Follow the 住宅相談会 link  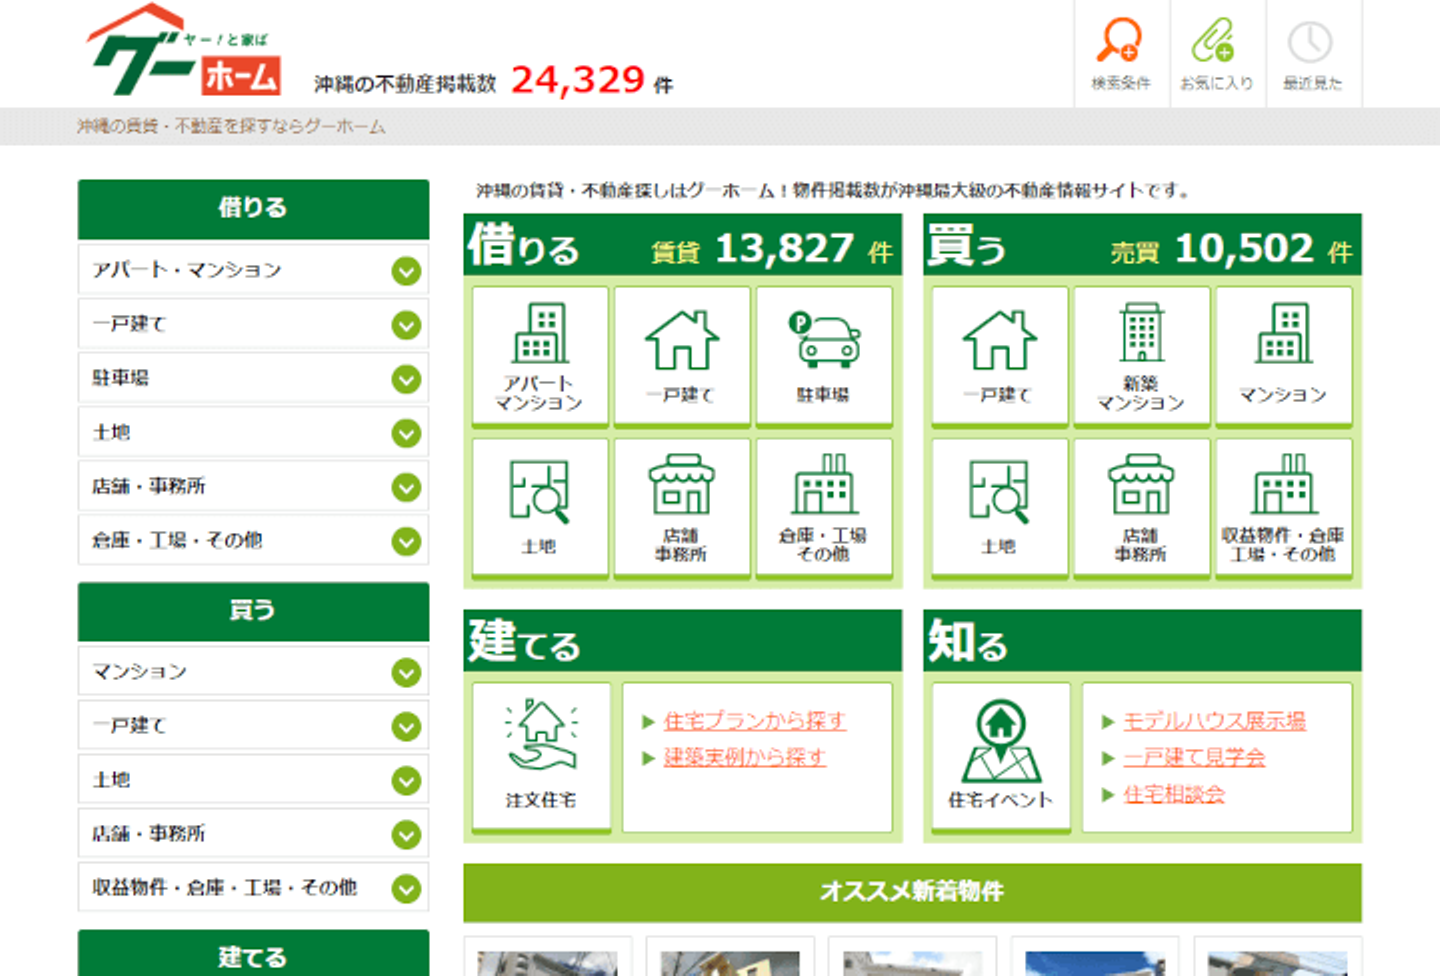pyautogui.click(x=1174, y=794)
